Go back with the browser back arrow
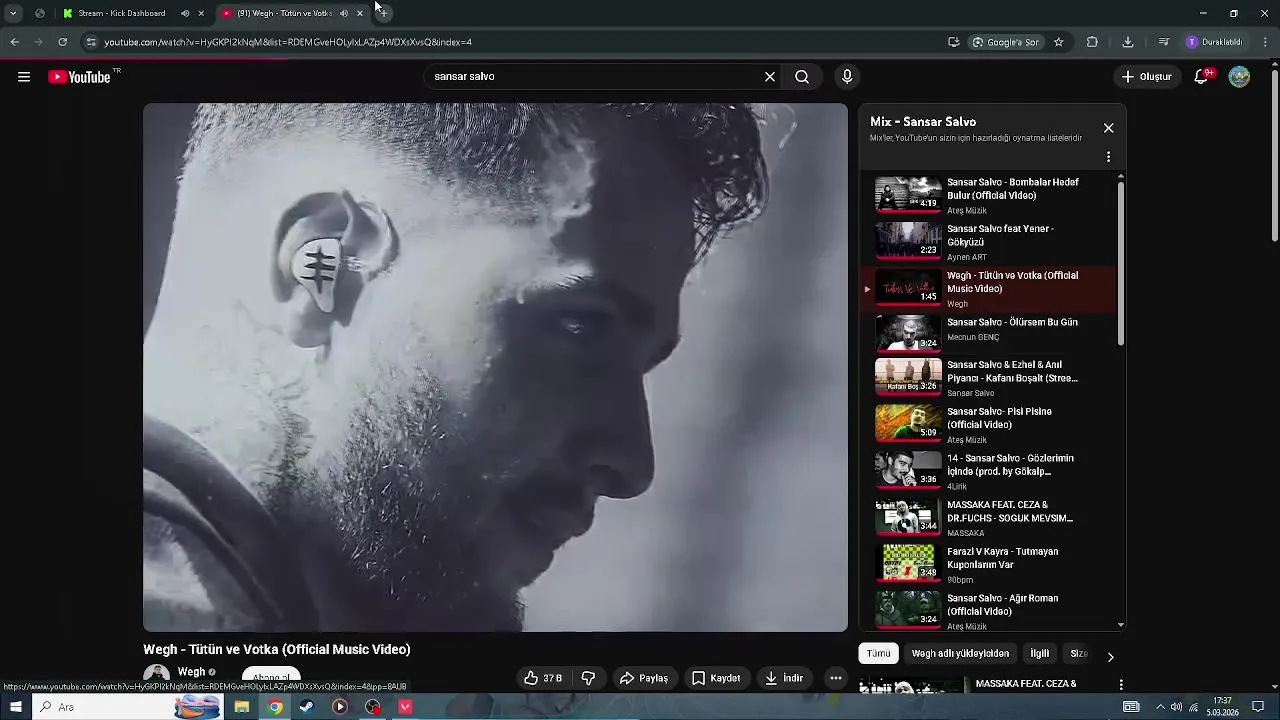 coord(14,42)
